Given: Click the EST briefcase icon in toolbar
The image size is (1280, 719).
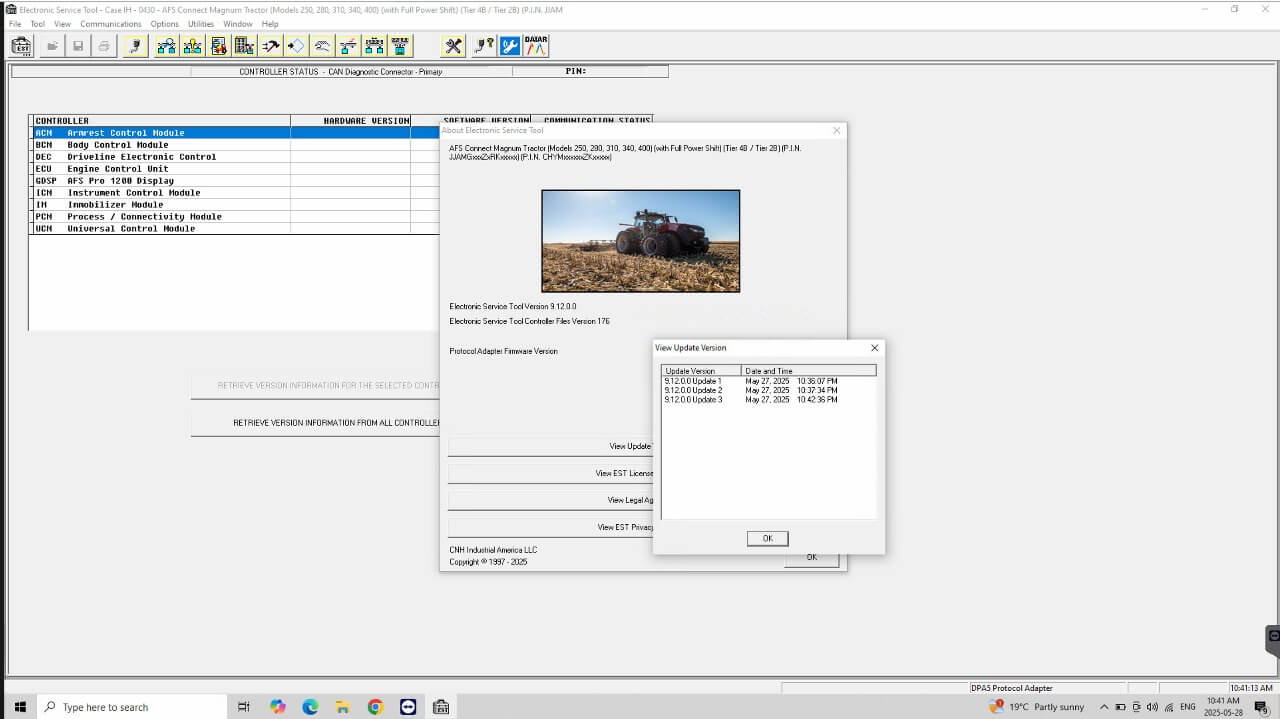Looking at the screenshot, I should tap(21, 46).
